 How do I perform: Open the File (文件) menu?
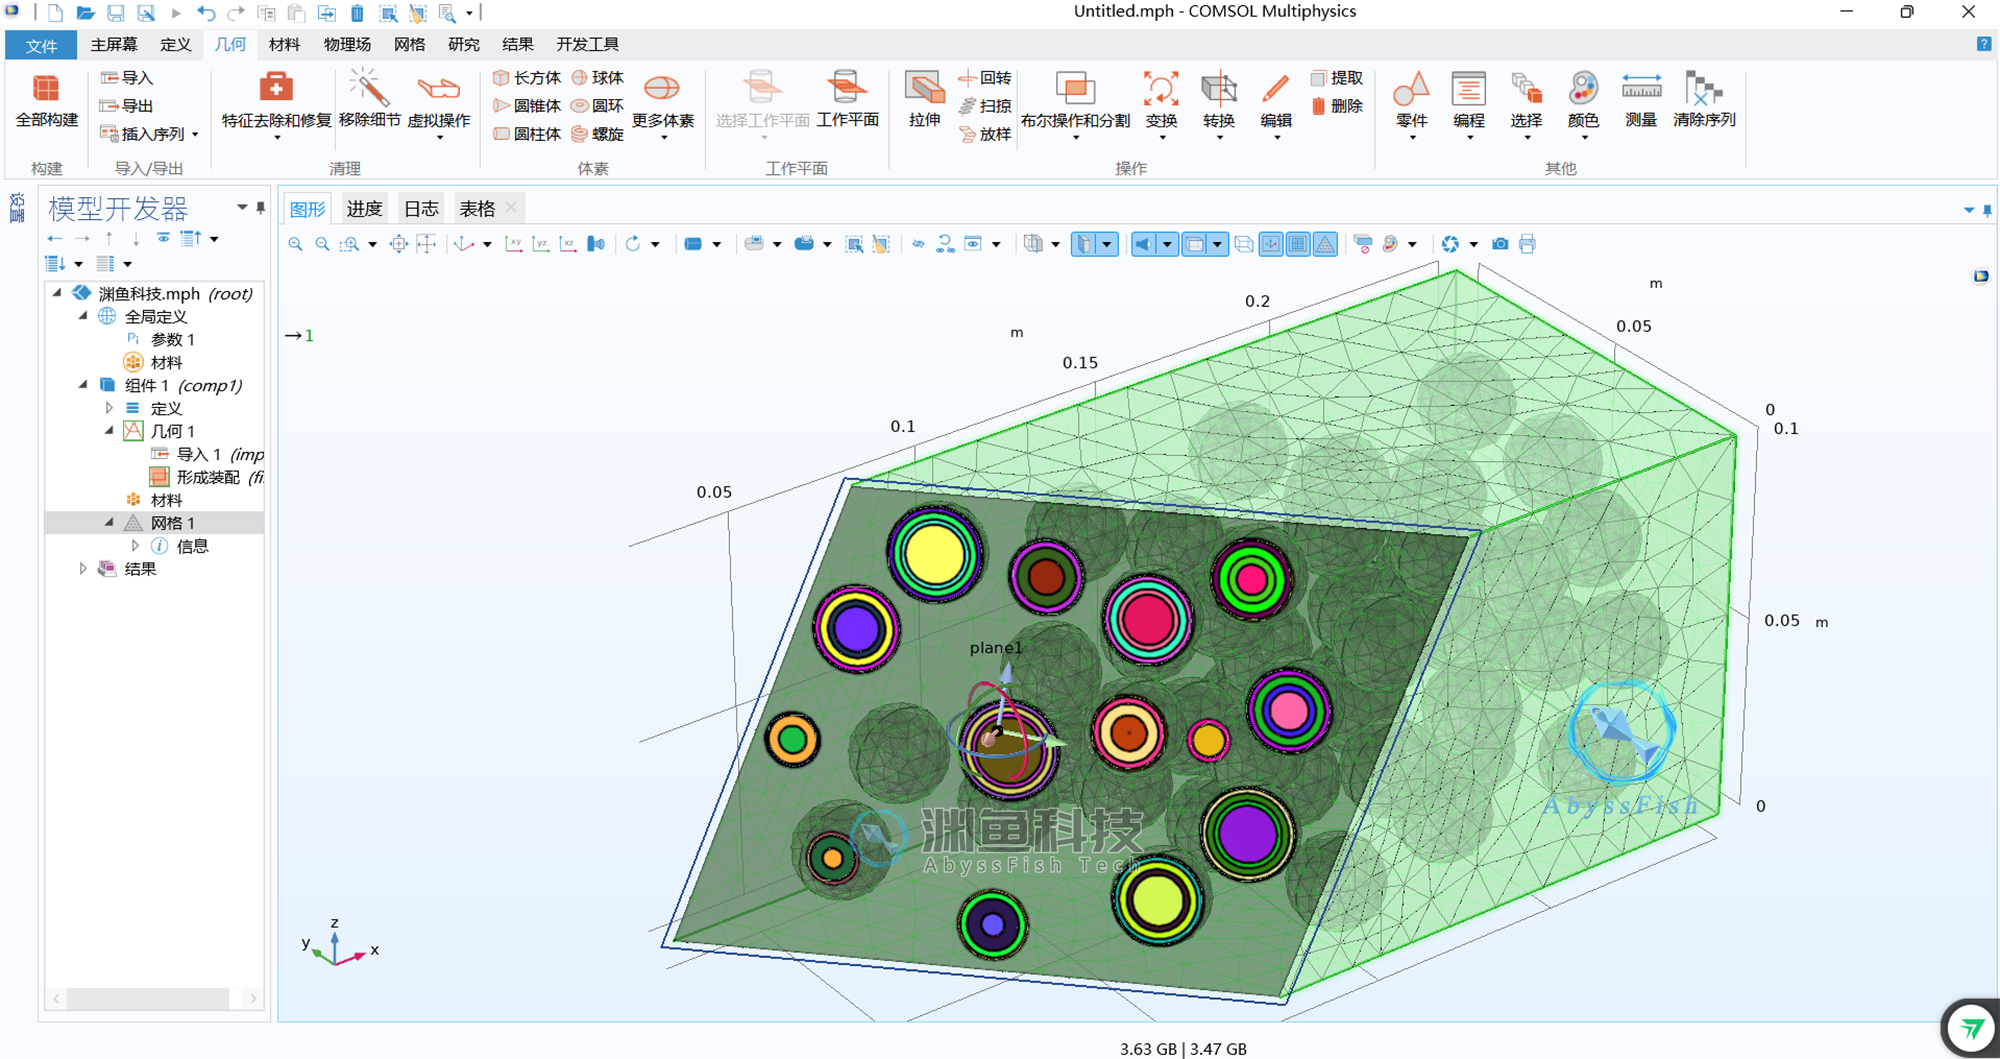coord(41,45)
